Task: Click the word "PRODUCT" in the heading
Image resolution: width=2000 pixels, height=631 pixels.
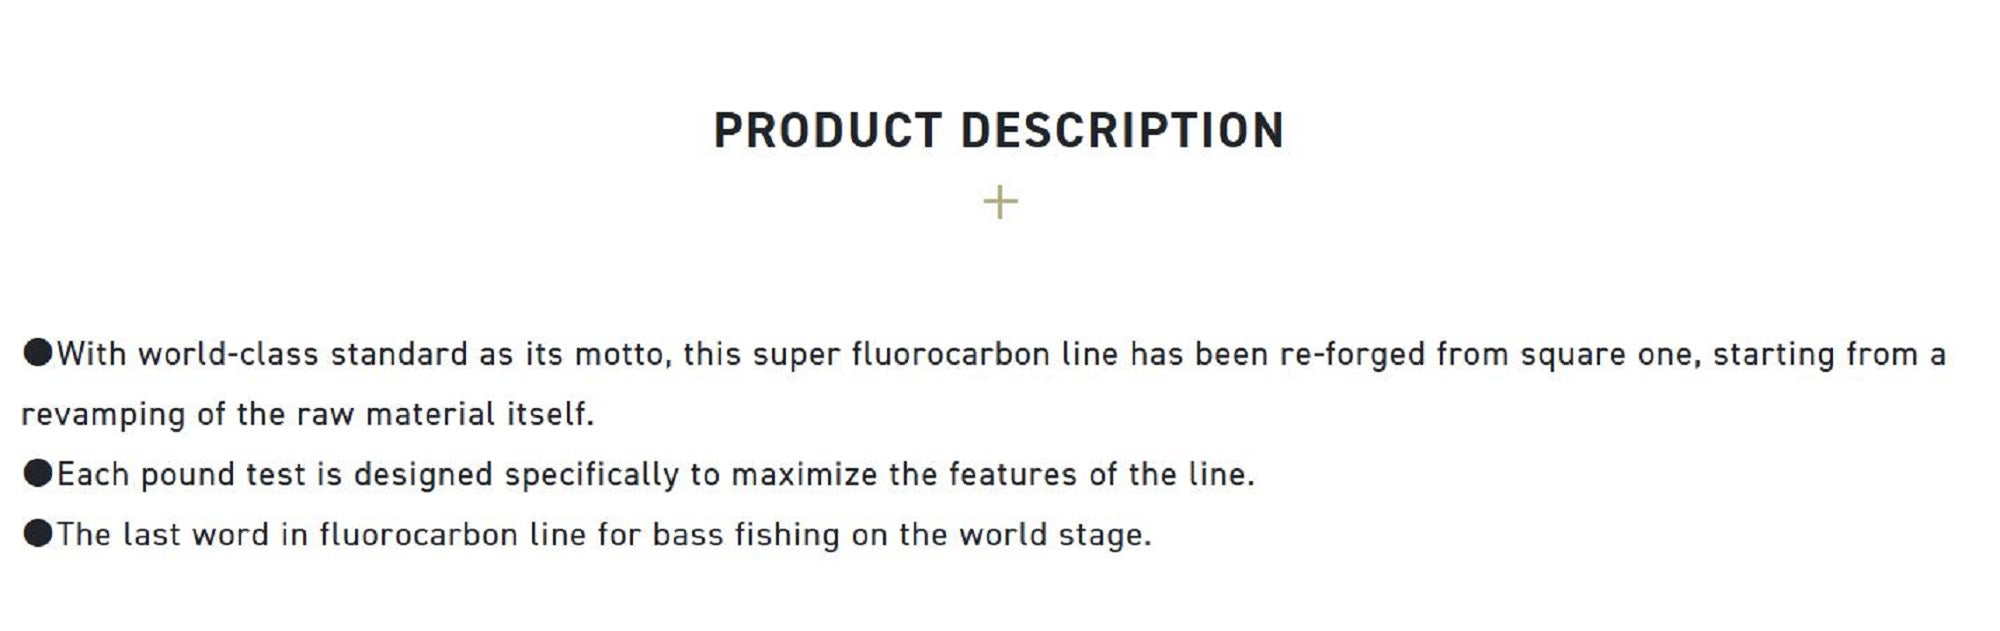Action: tap(827, 131)
